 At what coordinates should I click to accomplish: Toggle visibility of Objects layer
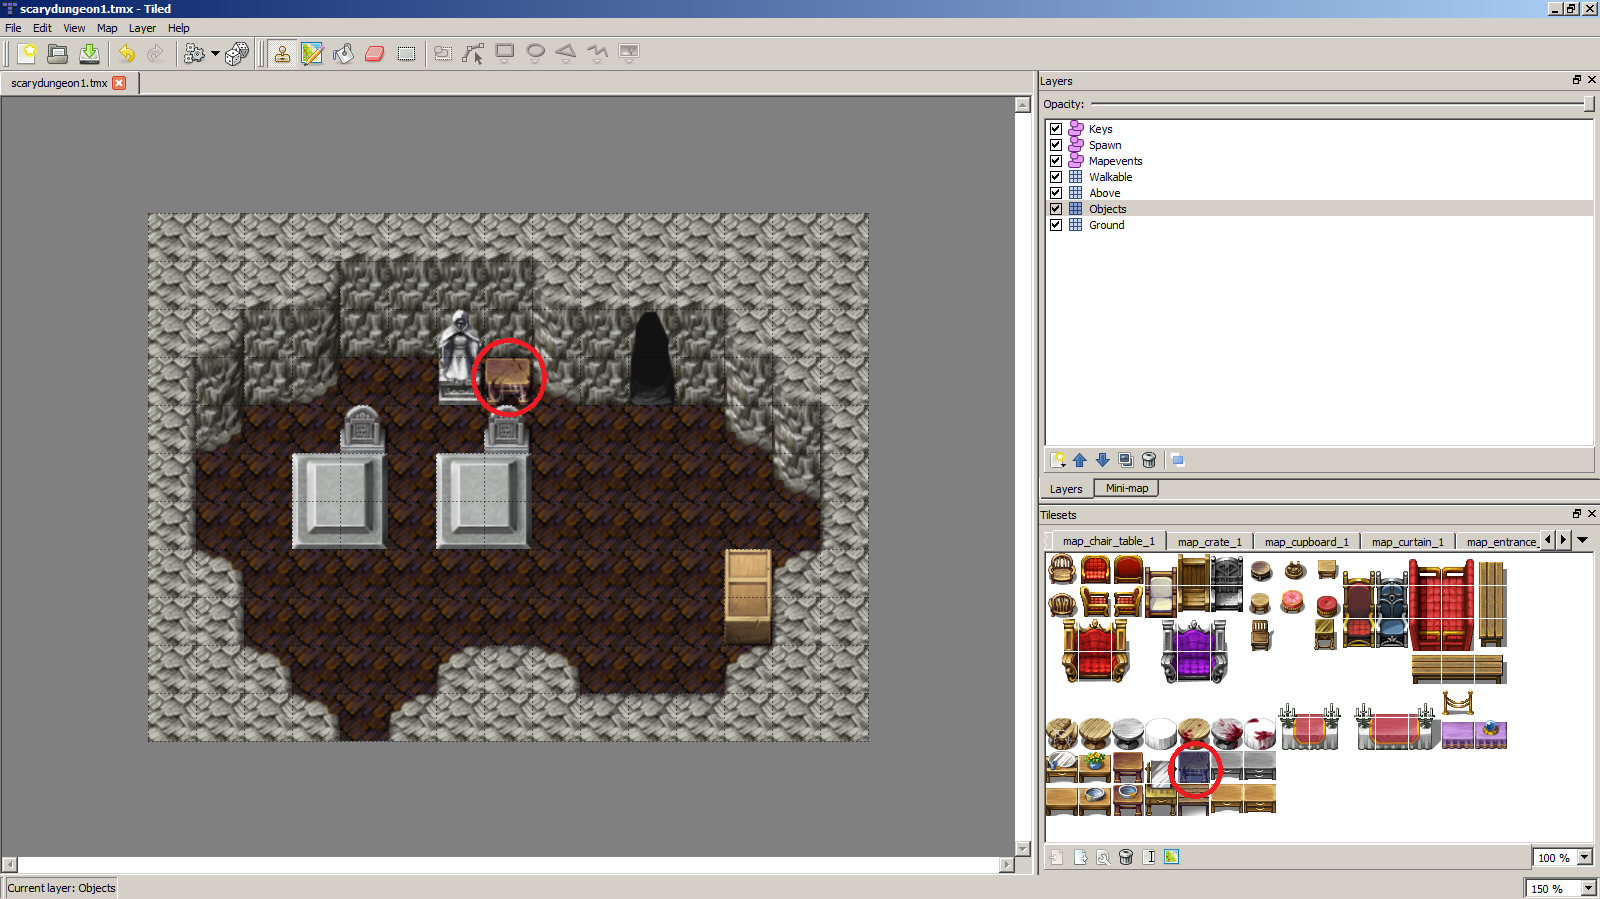[x=1056, y=209]
